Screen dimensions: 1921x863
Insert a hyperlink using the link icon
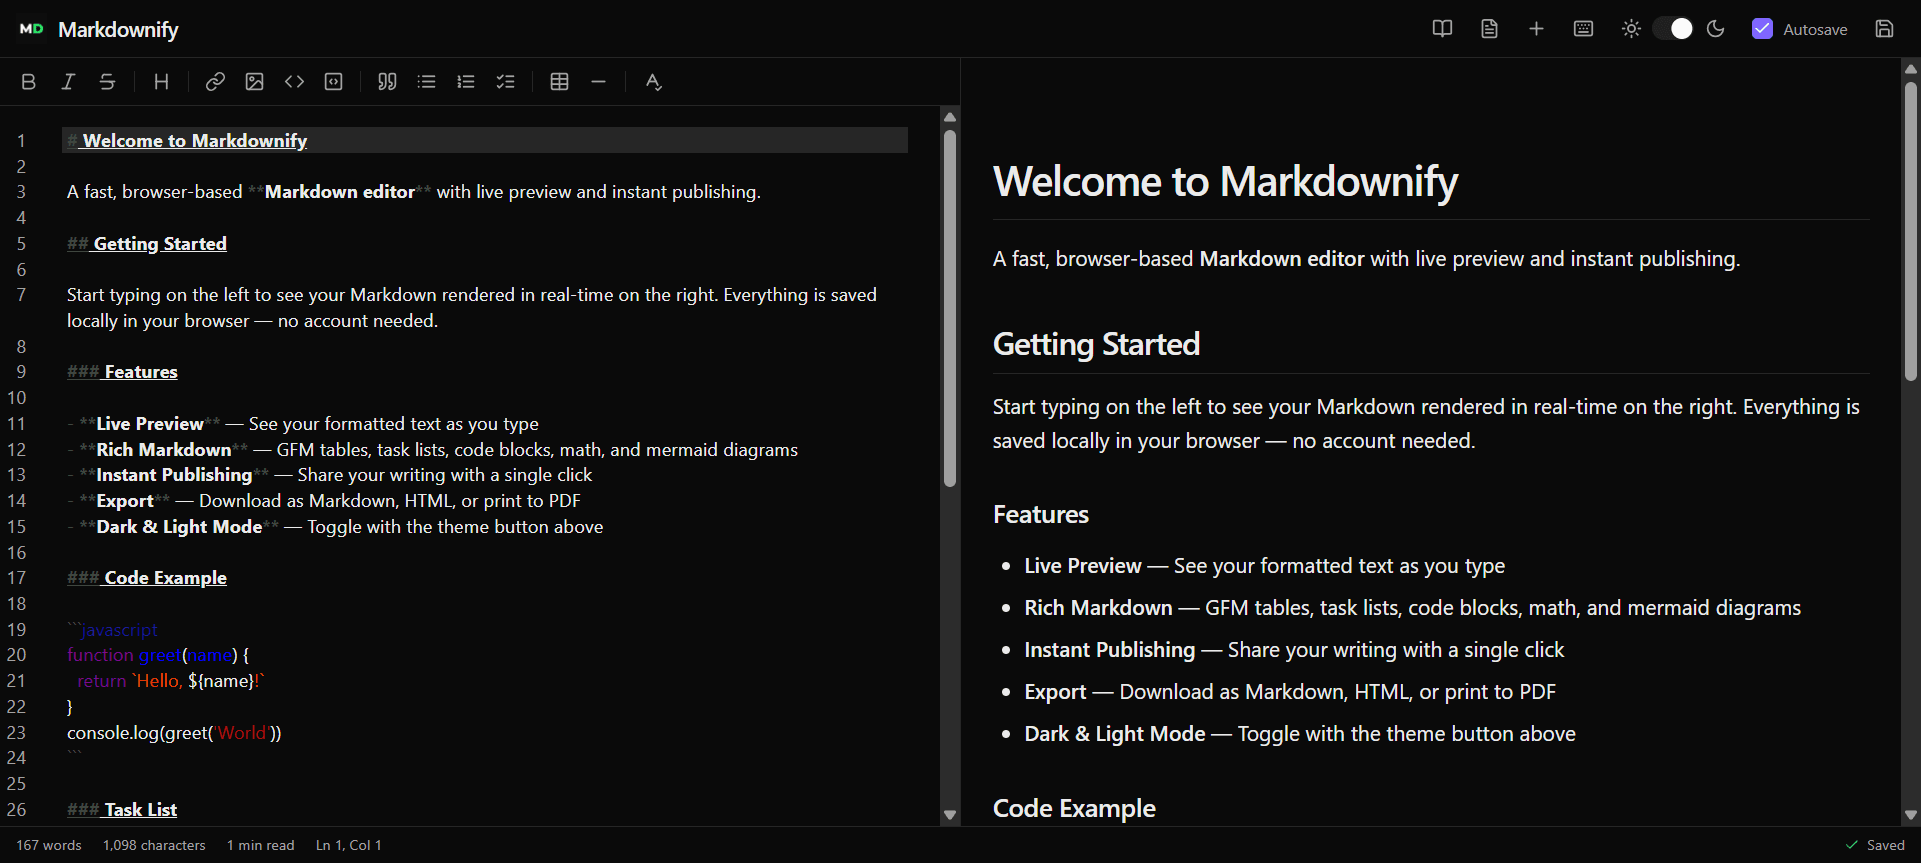(215, 82)
